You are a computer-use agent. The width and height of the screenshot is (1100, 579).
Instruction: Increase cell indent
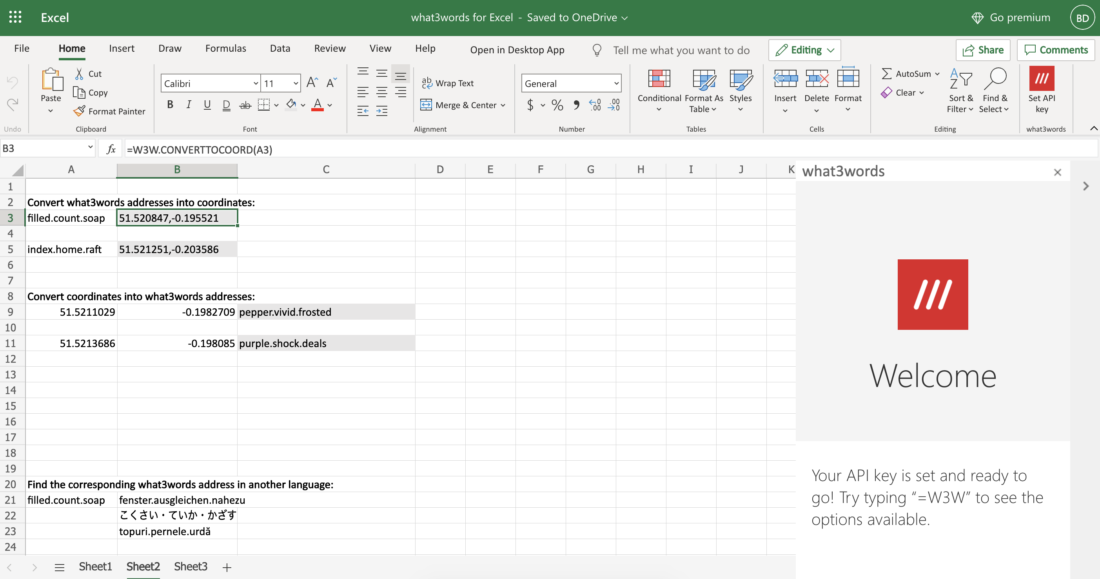coord(382,112)
